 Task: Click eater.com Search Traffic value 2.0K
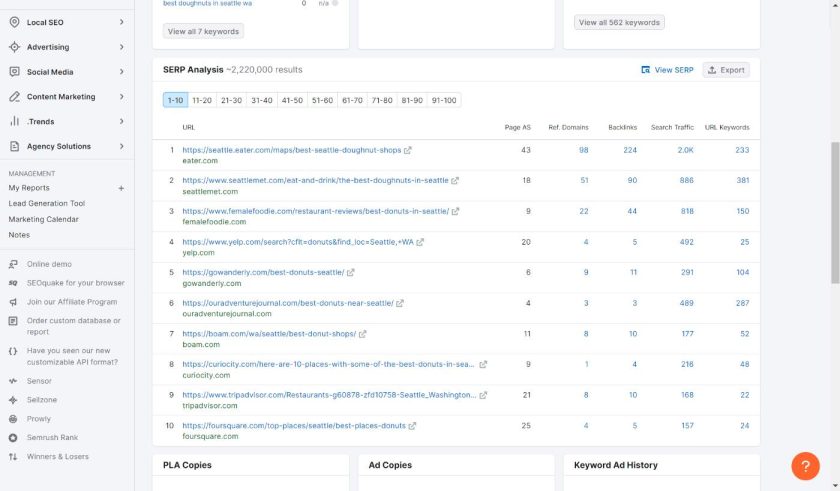685,150
